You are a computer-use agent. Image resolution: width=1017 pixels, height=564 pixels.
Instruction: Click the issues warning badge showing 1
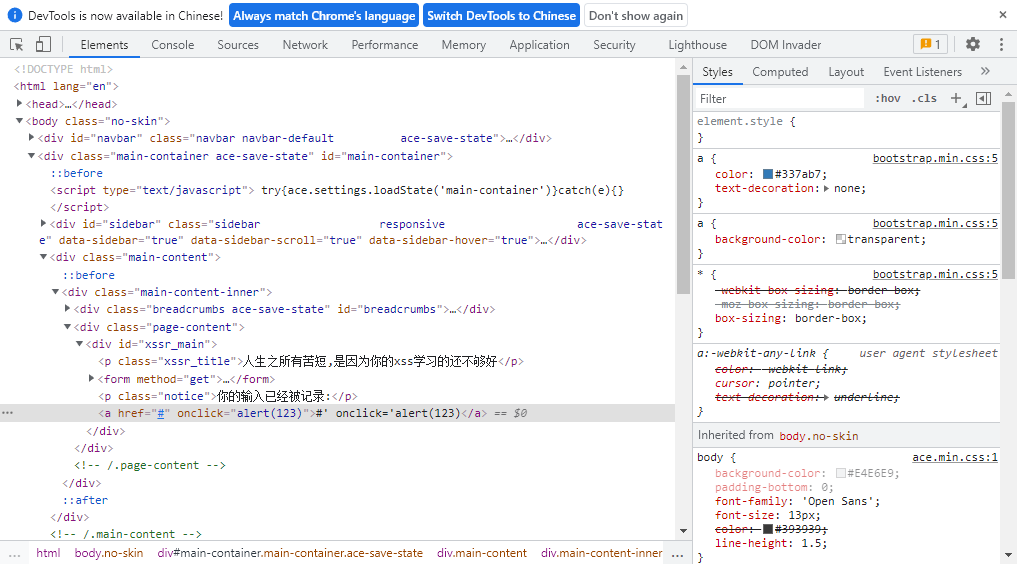click(x=930, y=44)
